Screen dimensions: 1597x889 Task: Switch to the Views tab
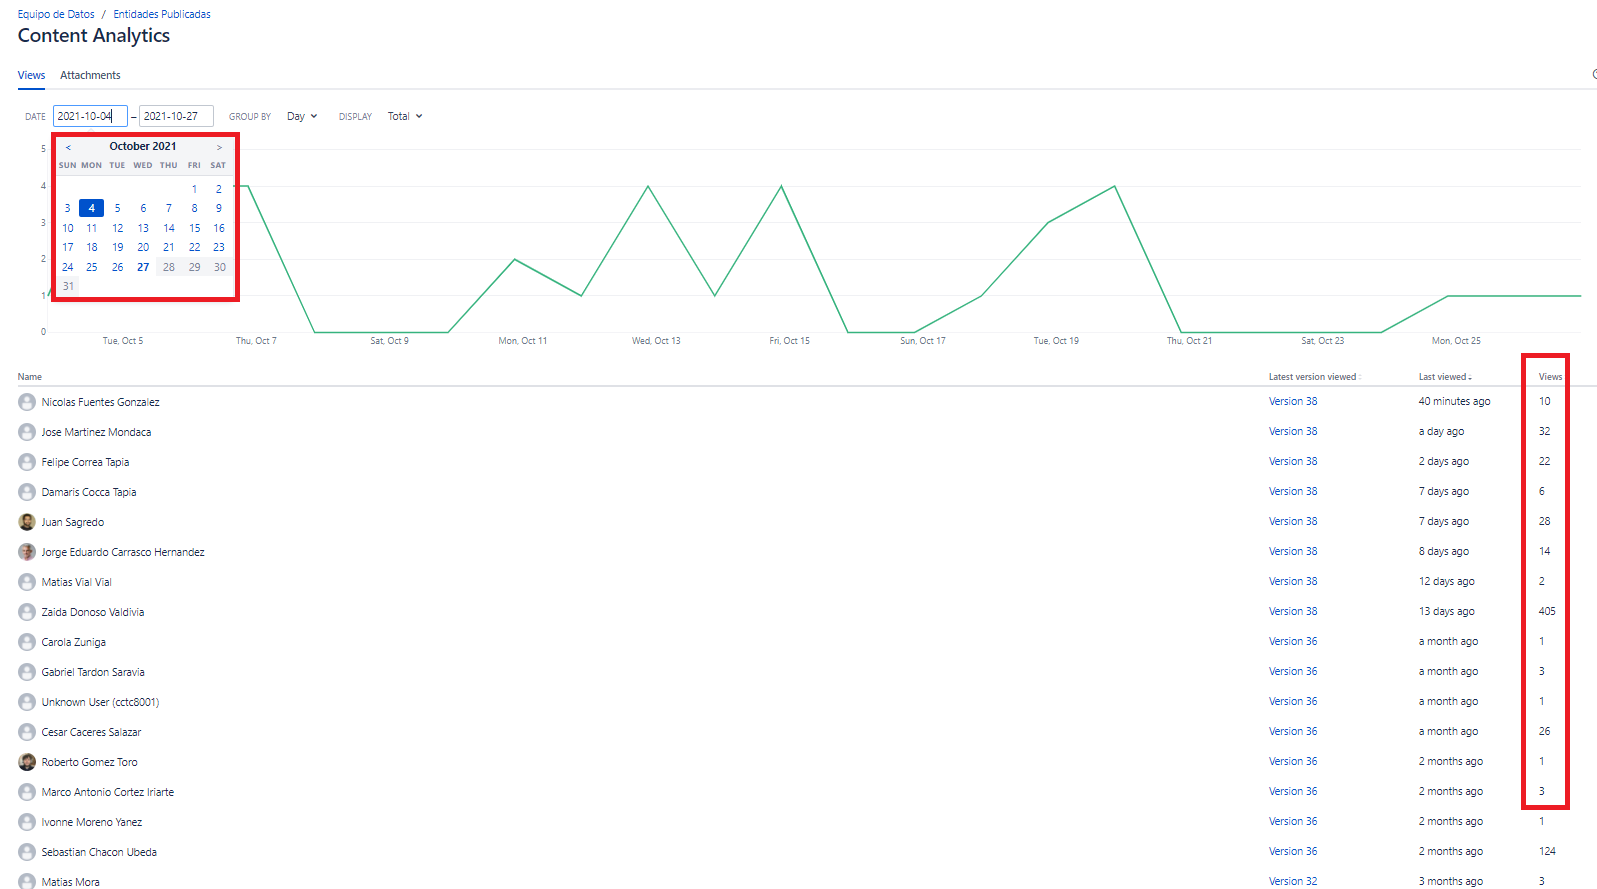(31, 75)
